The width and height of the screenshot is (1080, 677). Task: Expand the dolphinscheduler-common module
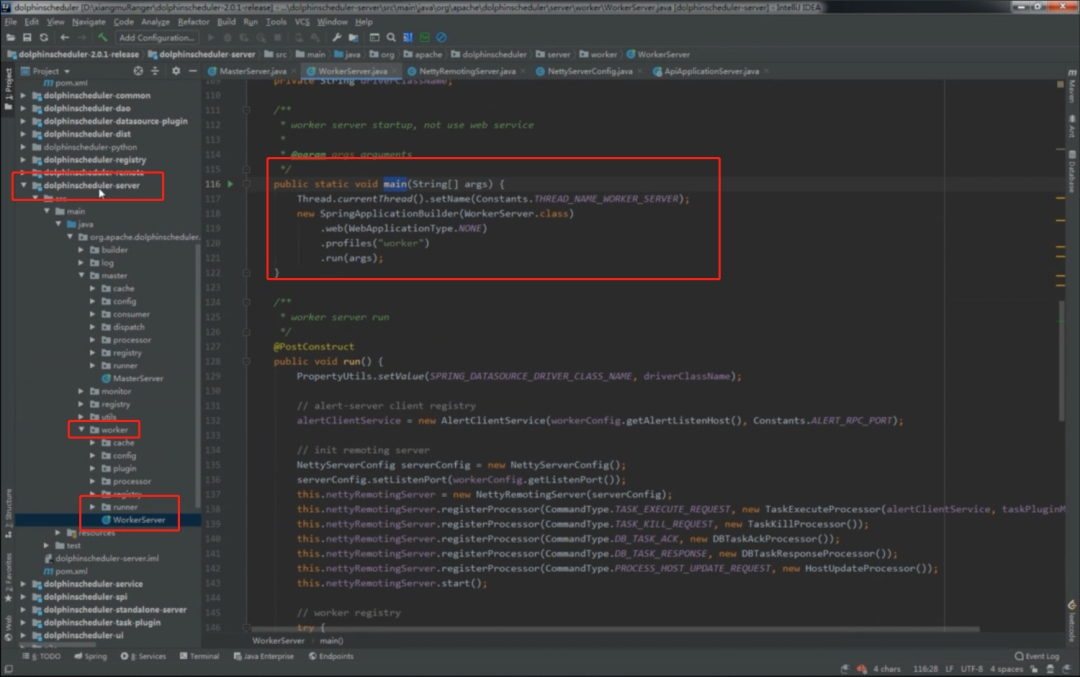[23, 96]
